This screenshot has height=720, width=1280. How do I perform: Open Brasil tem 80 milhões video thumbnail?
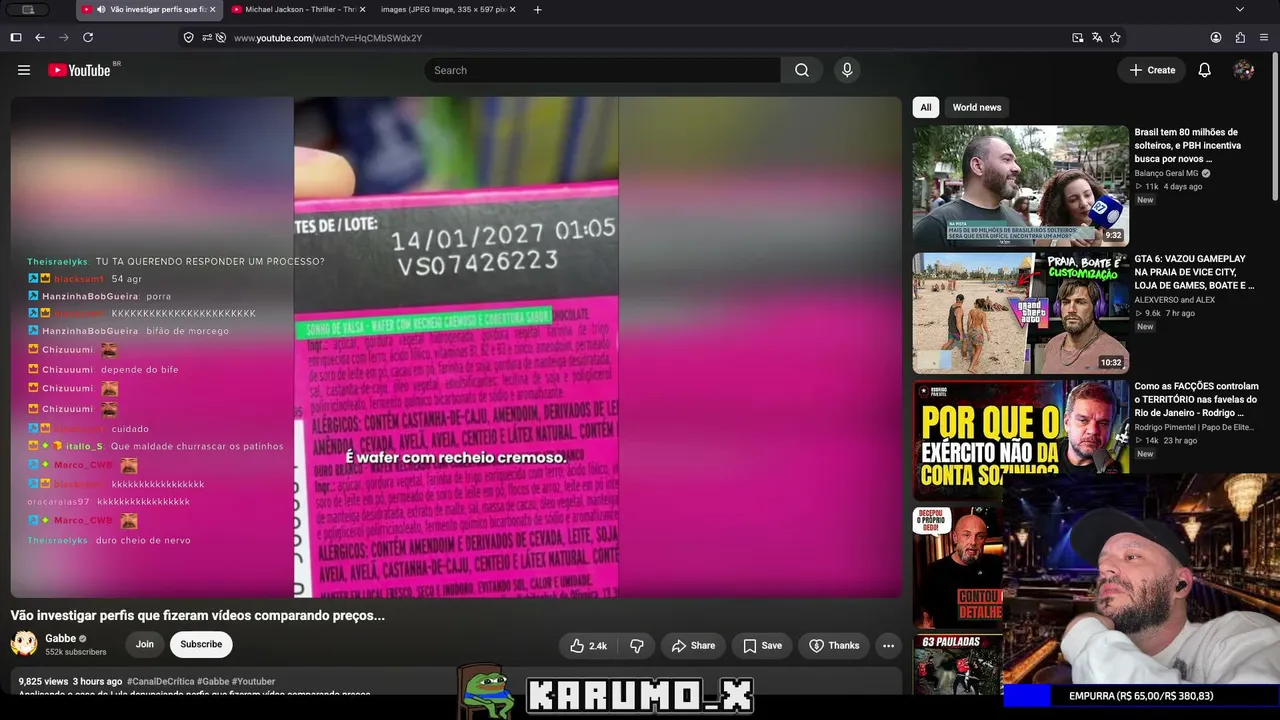[x=1020, y=186]
